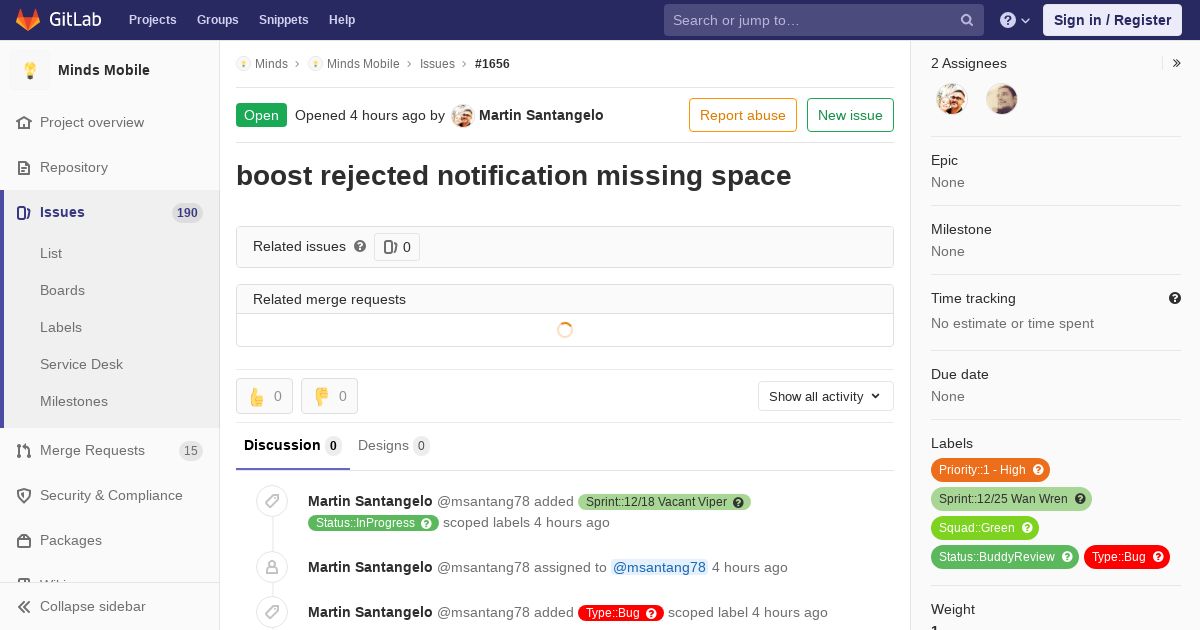Click the help icon on Squad::Green label

coord(1027,528)
